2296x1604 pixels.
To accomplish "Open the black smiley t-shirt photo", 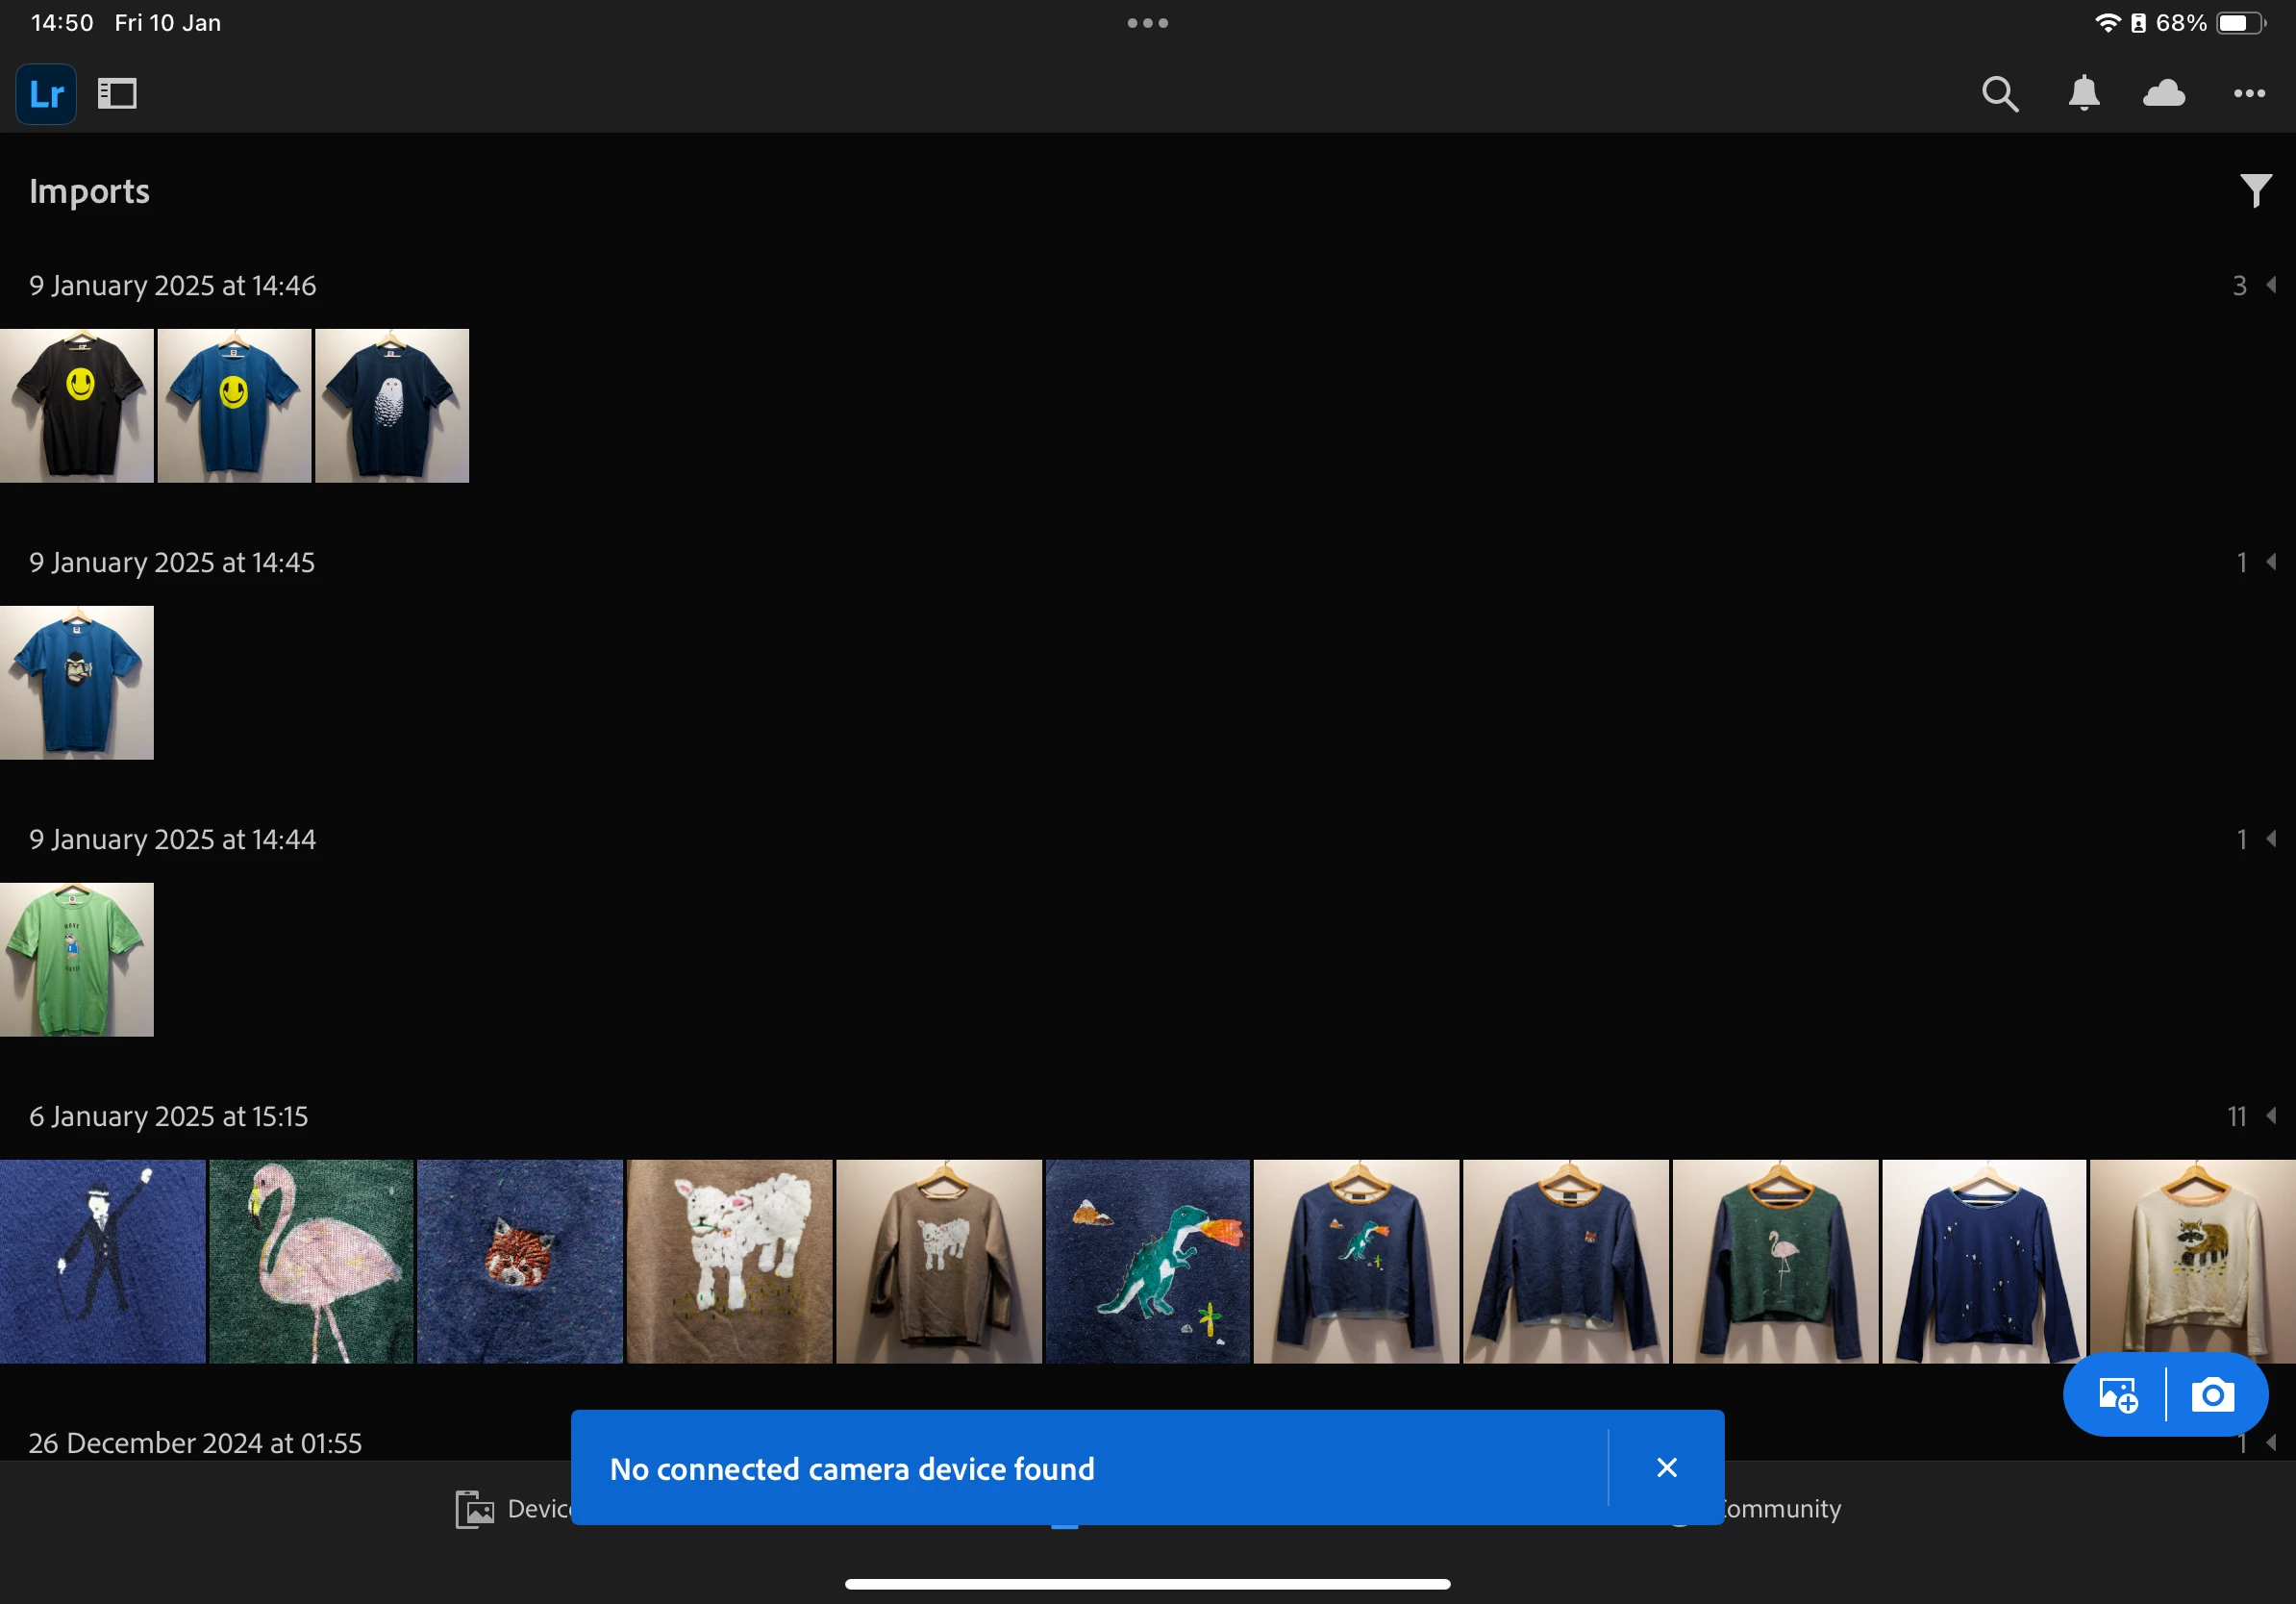I will (77, 406).
